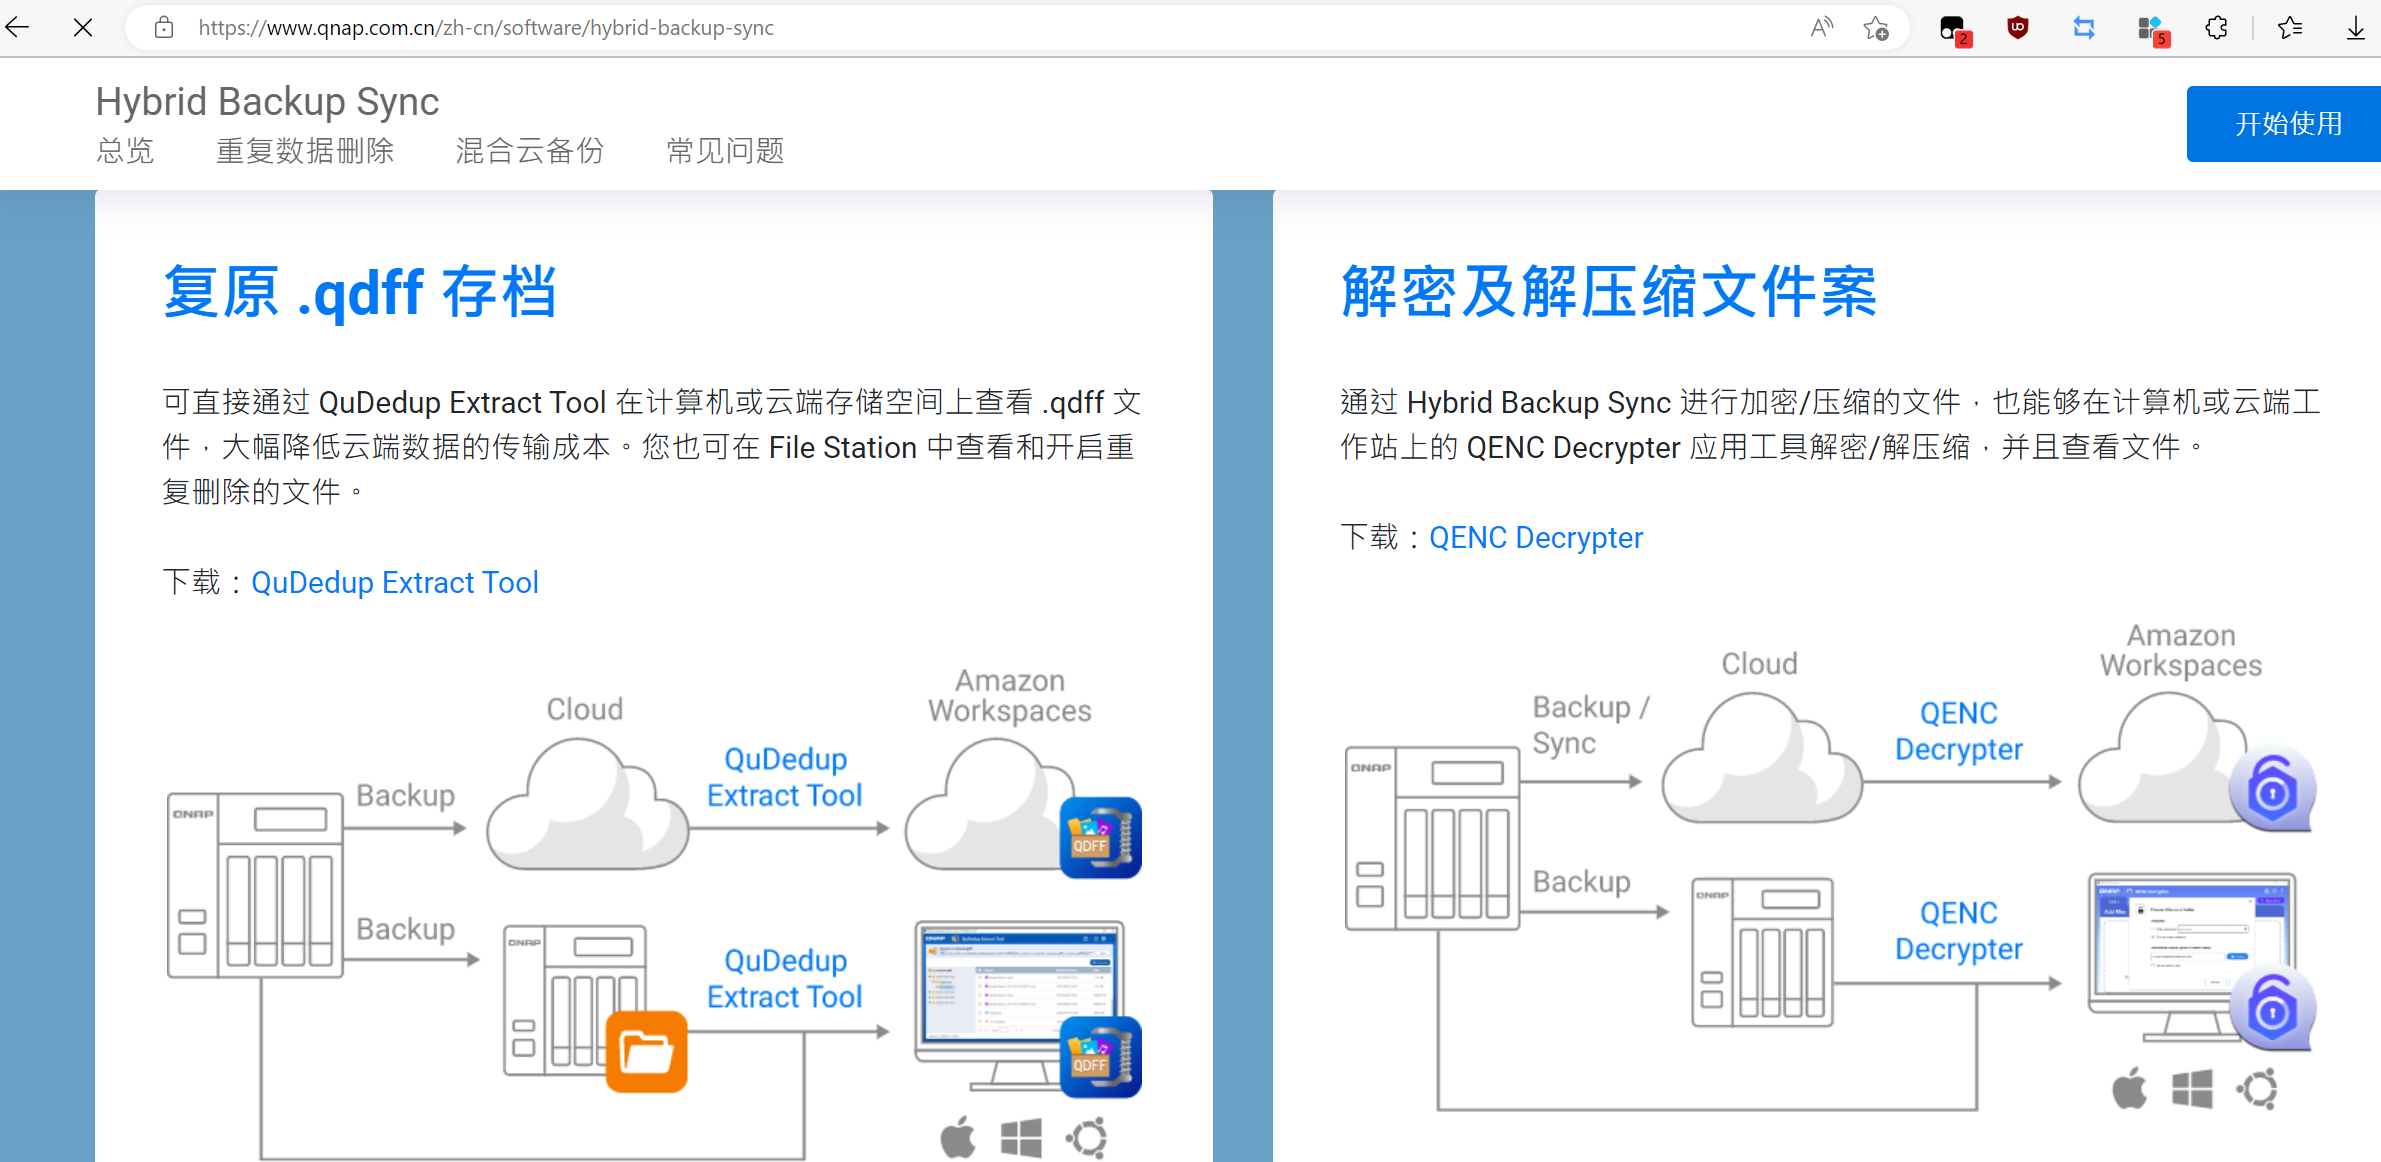Switch to the 混合云备份 tab
Viewport: 2381px width, 1162px height.
530,151
